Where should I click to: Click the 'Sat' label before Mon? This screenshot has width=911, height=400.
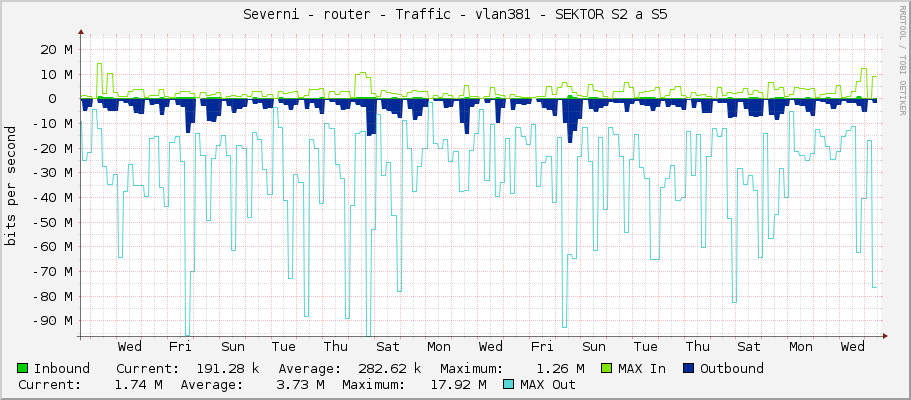point(388,347)
